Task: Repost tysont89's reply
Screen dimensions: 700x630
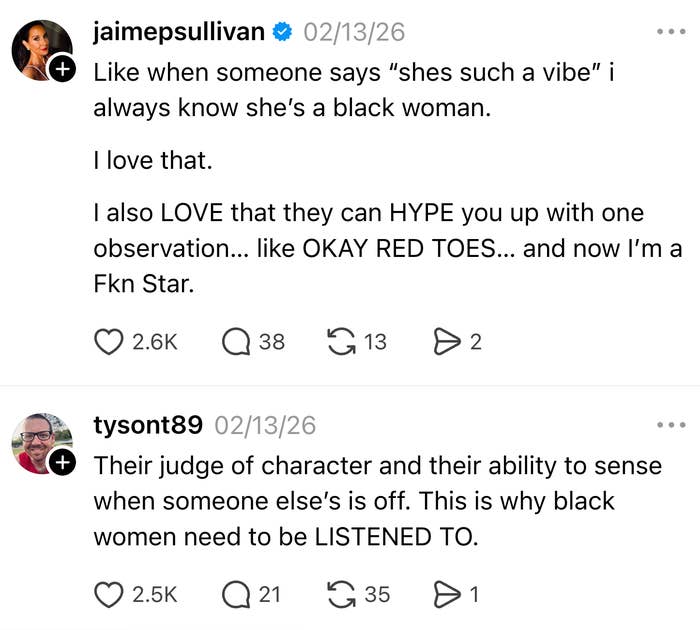Action: coord(343,594)
